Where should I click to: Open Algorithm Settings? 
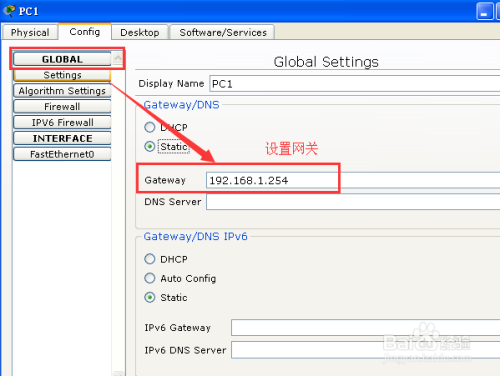62,91
